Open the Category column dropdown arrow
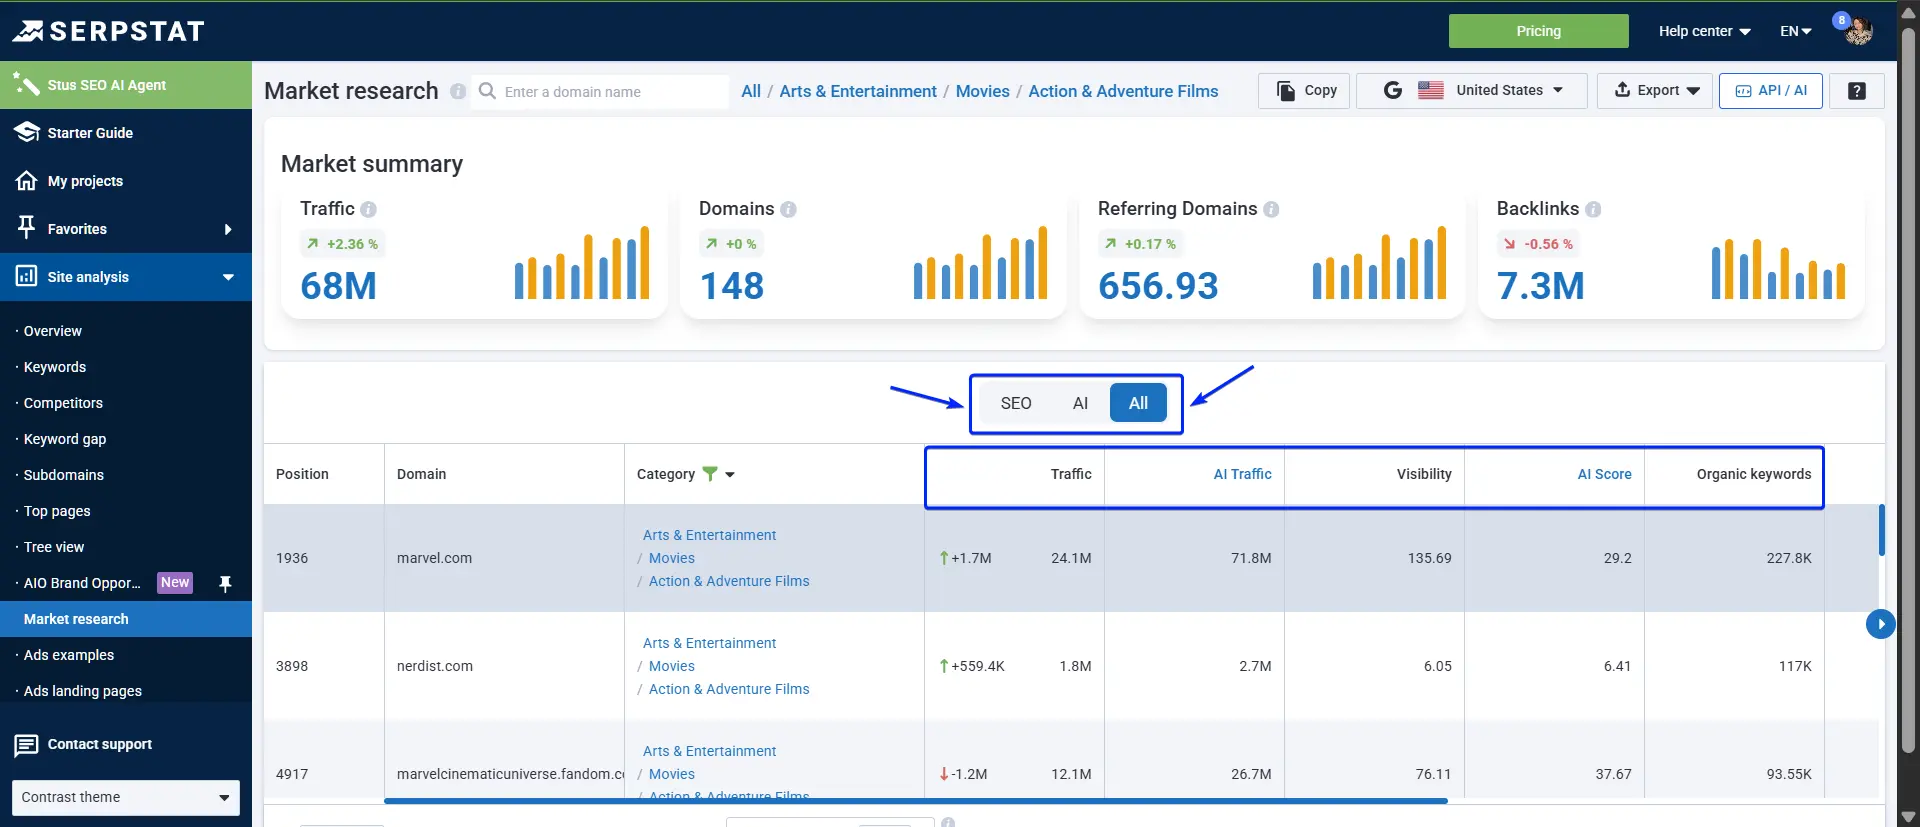Screen dimensions: 1920x827 (x=730, y=475)
